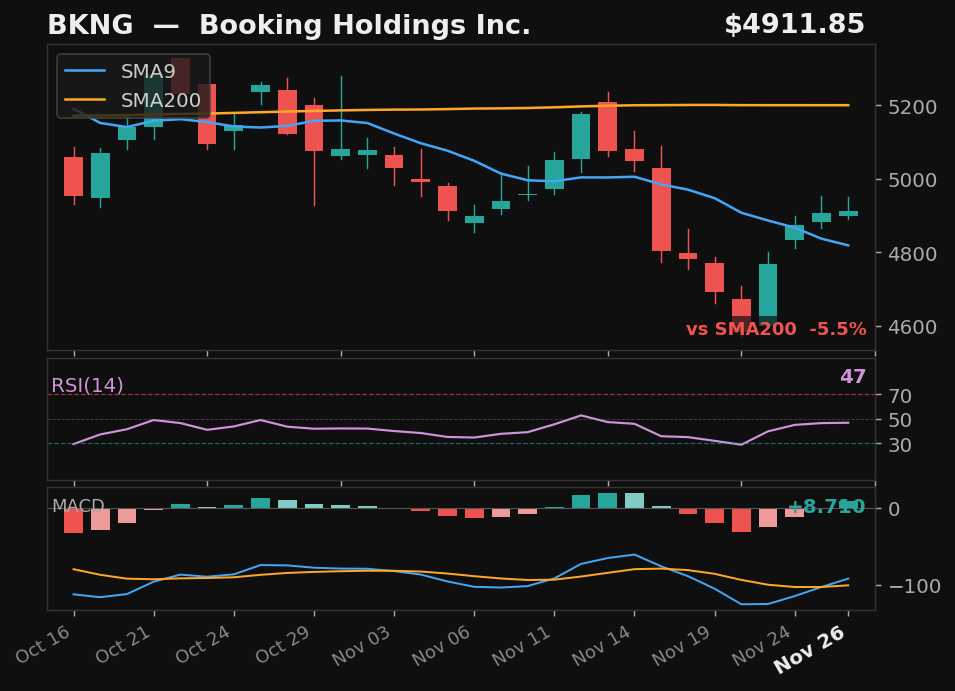The height and width of the screenshot is (691, 955).
Task: Click the Nov 24 date label
Action: tap(762, 645)
